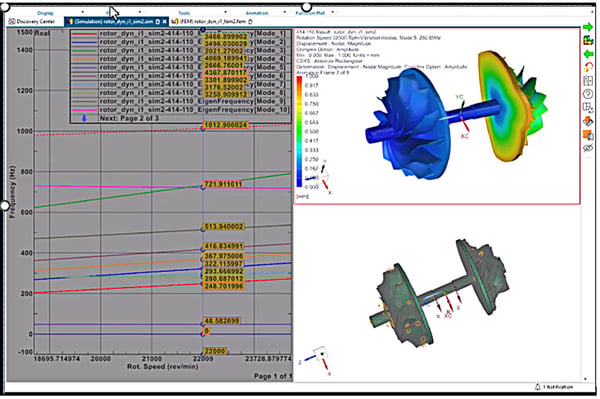Switch to the Simulation rotor_dyn_i1_sim2.sim tab

coord(116,21)
